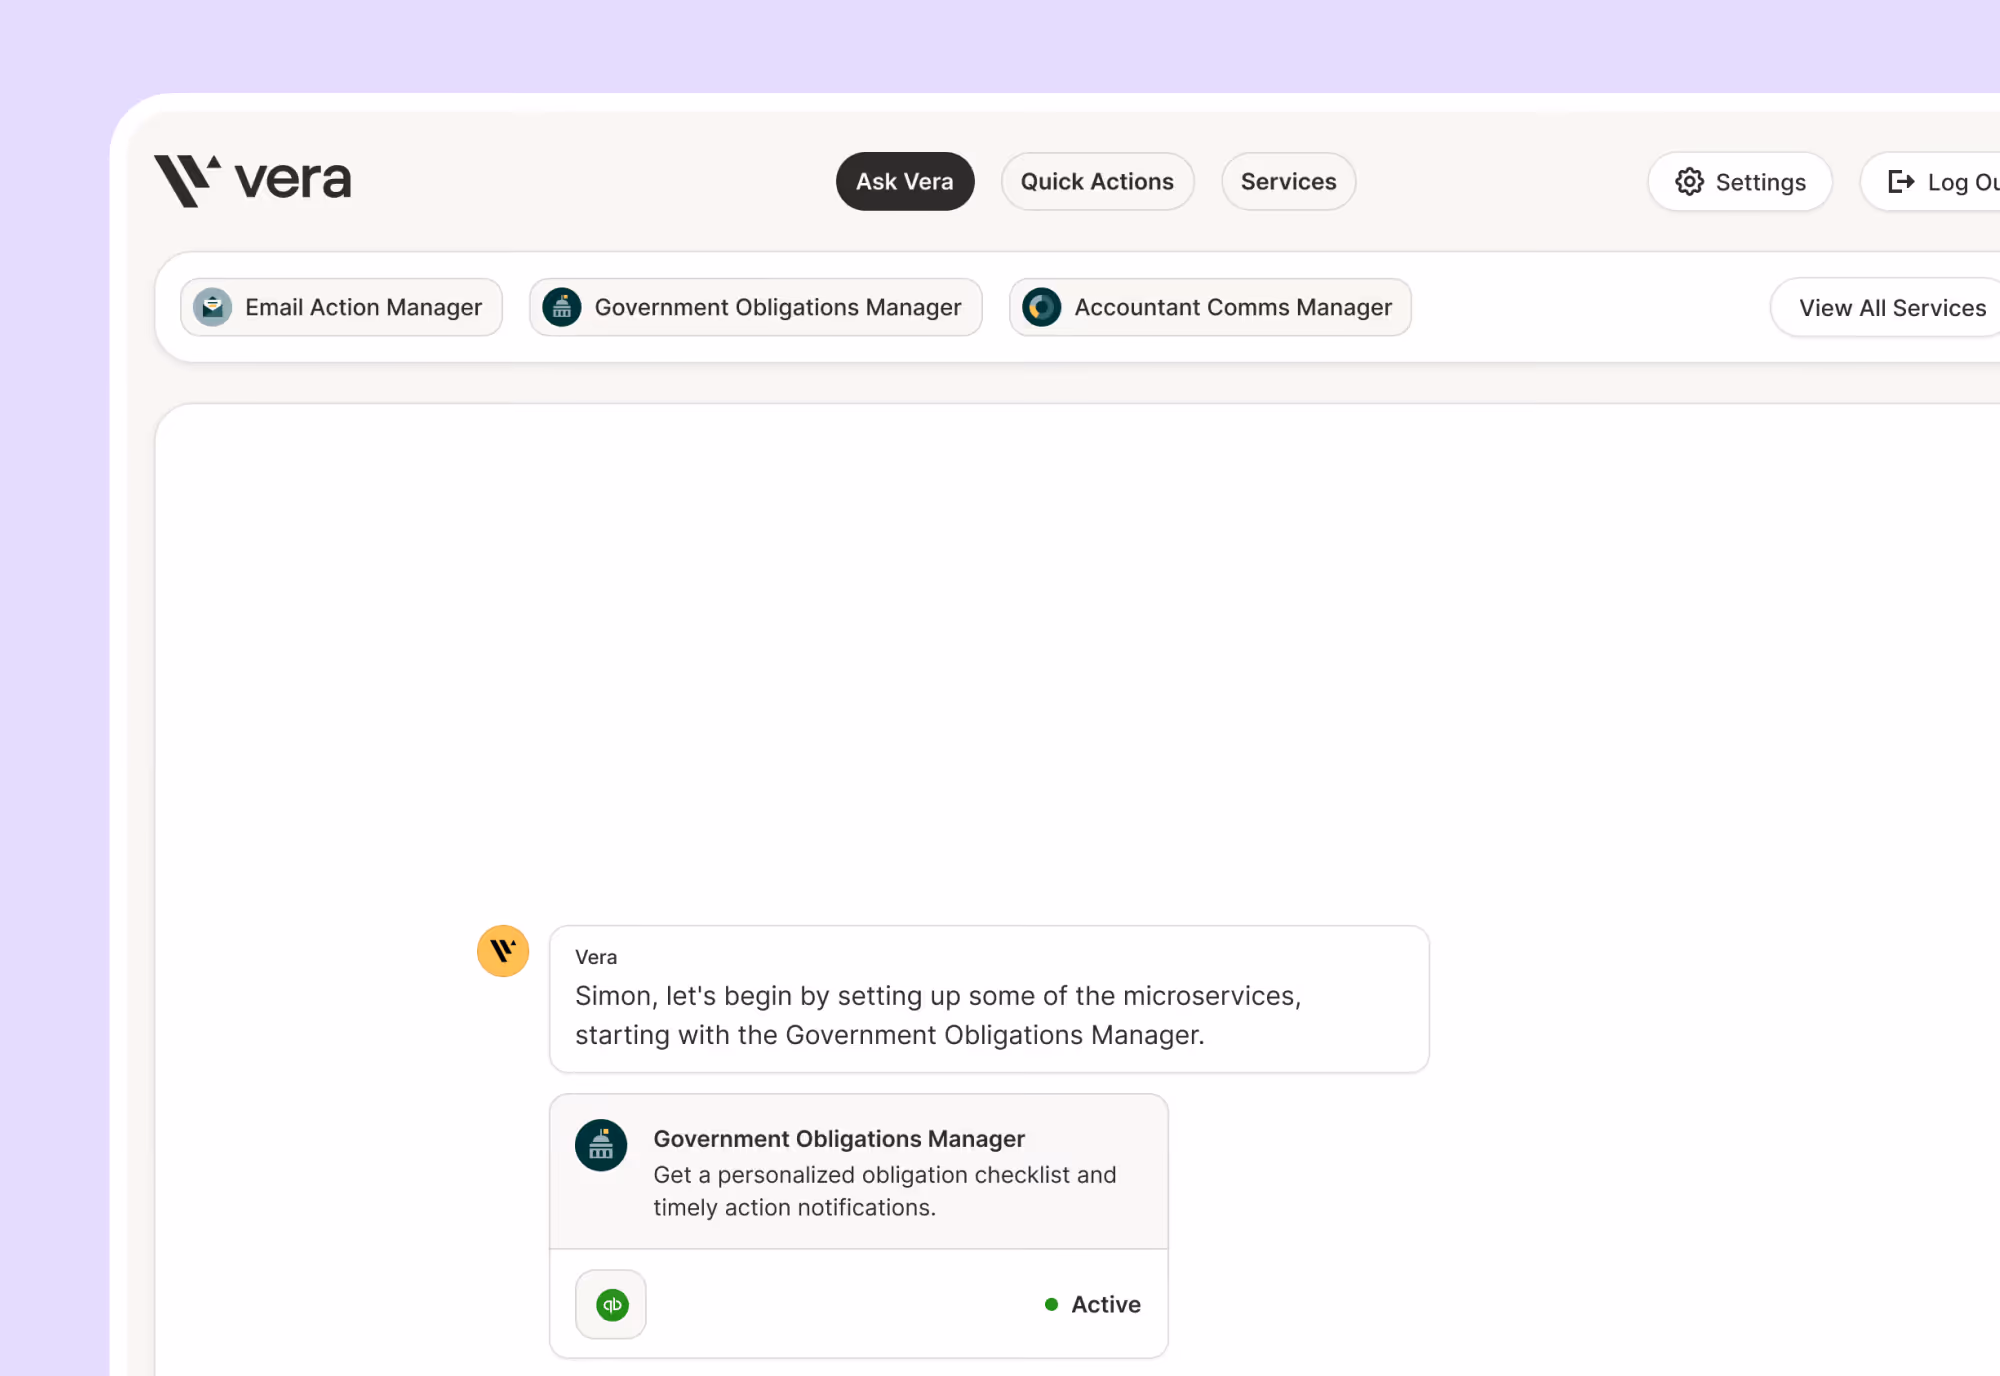Open the Government Obligations Manager card title
The image size is (2000, 1376).
839,1139
